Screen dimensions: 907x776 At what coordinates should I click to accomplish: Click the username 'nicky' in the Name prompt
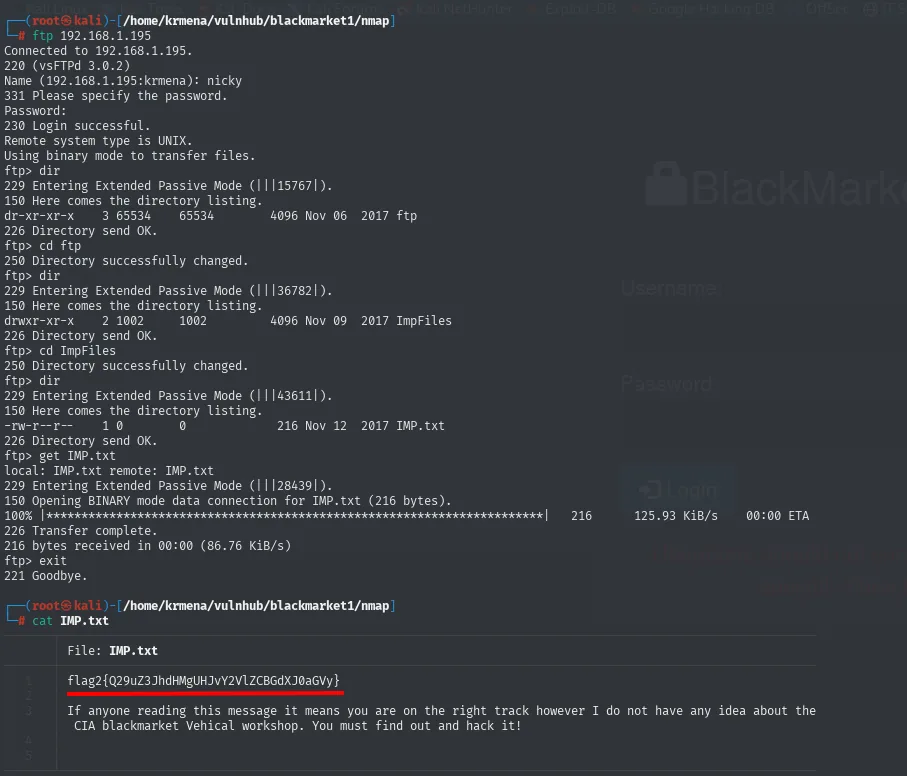[x=224, y=81]
